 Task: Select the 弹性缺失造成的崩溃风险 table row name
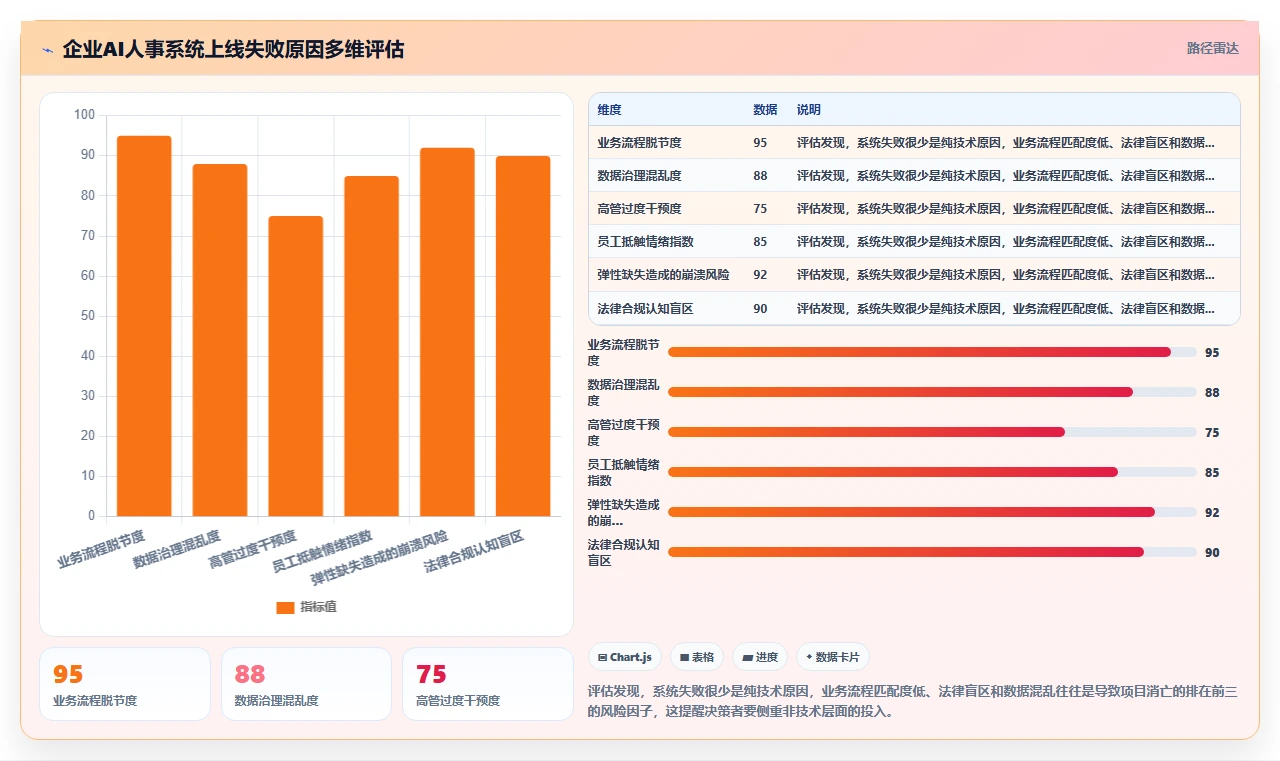click(663, 275)
